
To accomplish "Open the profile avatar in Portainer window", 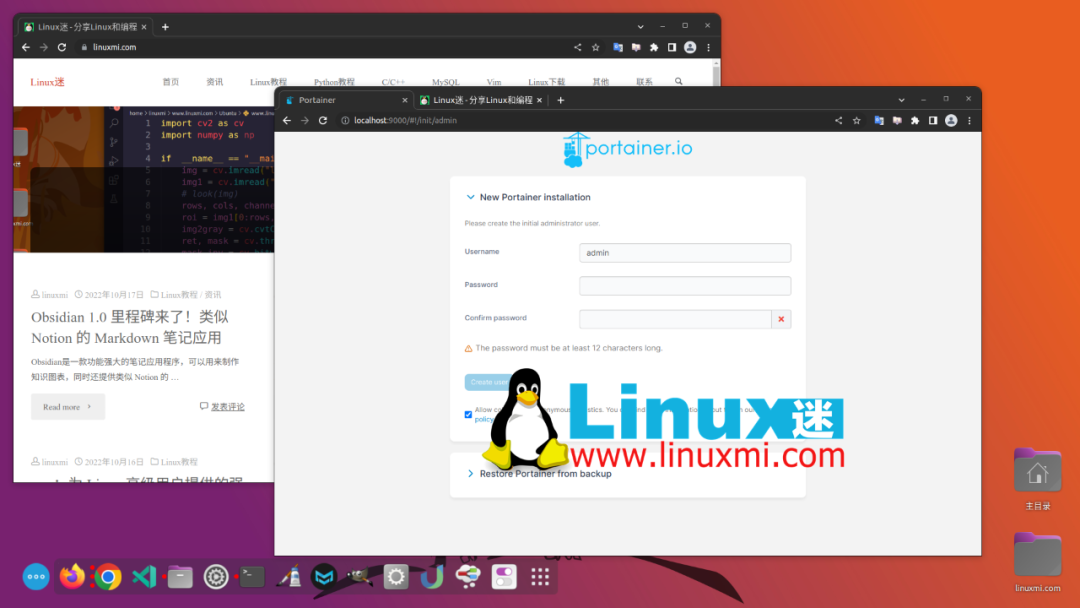I will click(951, 120).
